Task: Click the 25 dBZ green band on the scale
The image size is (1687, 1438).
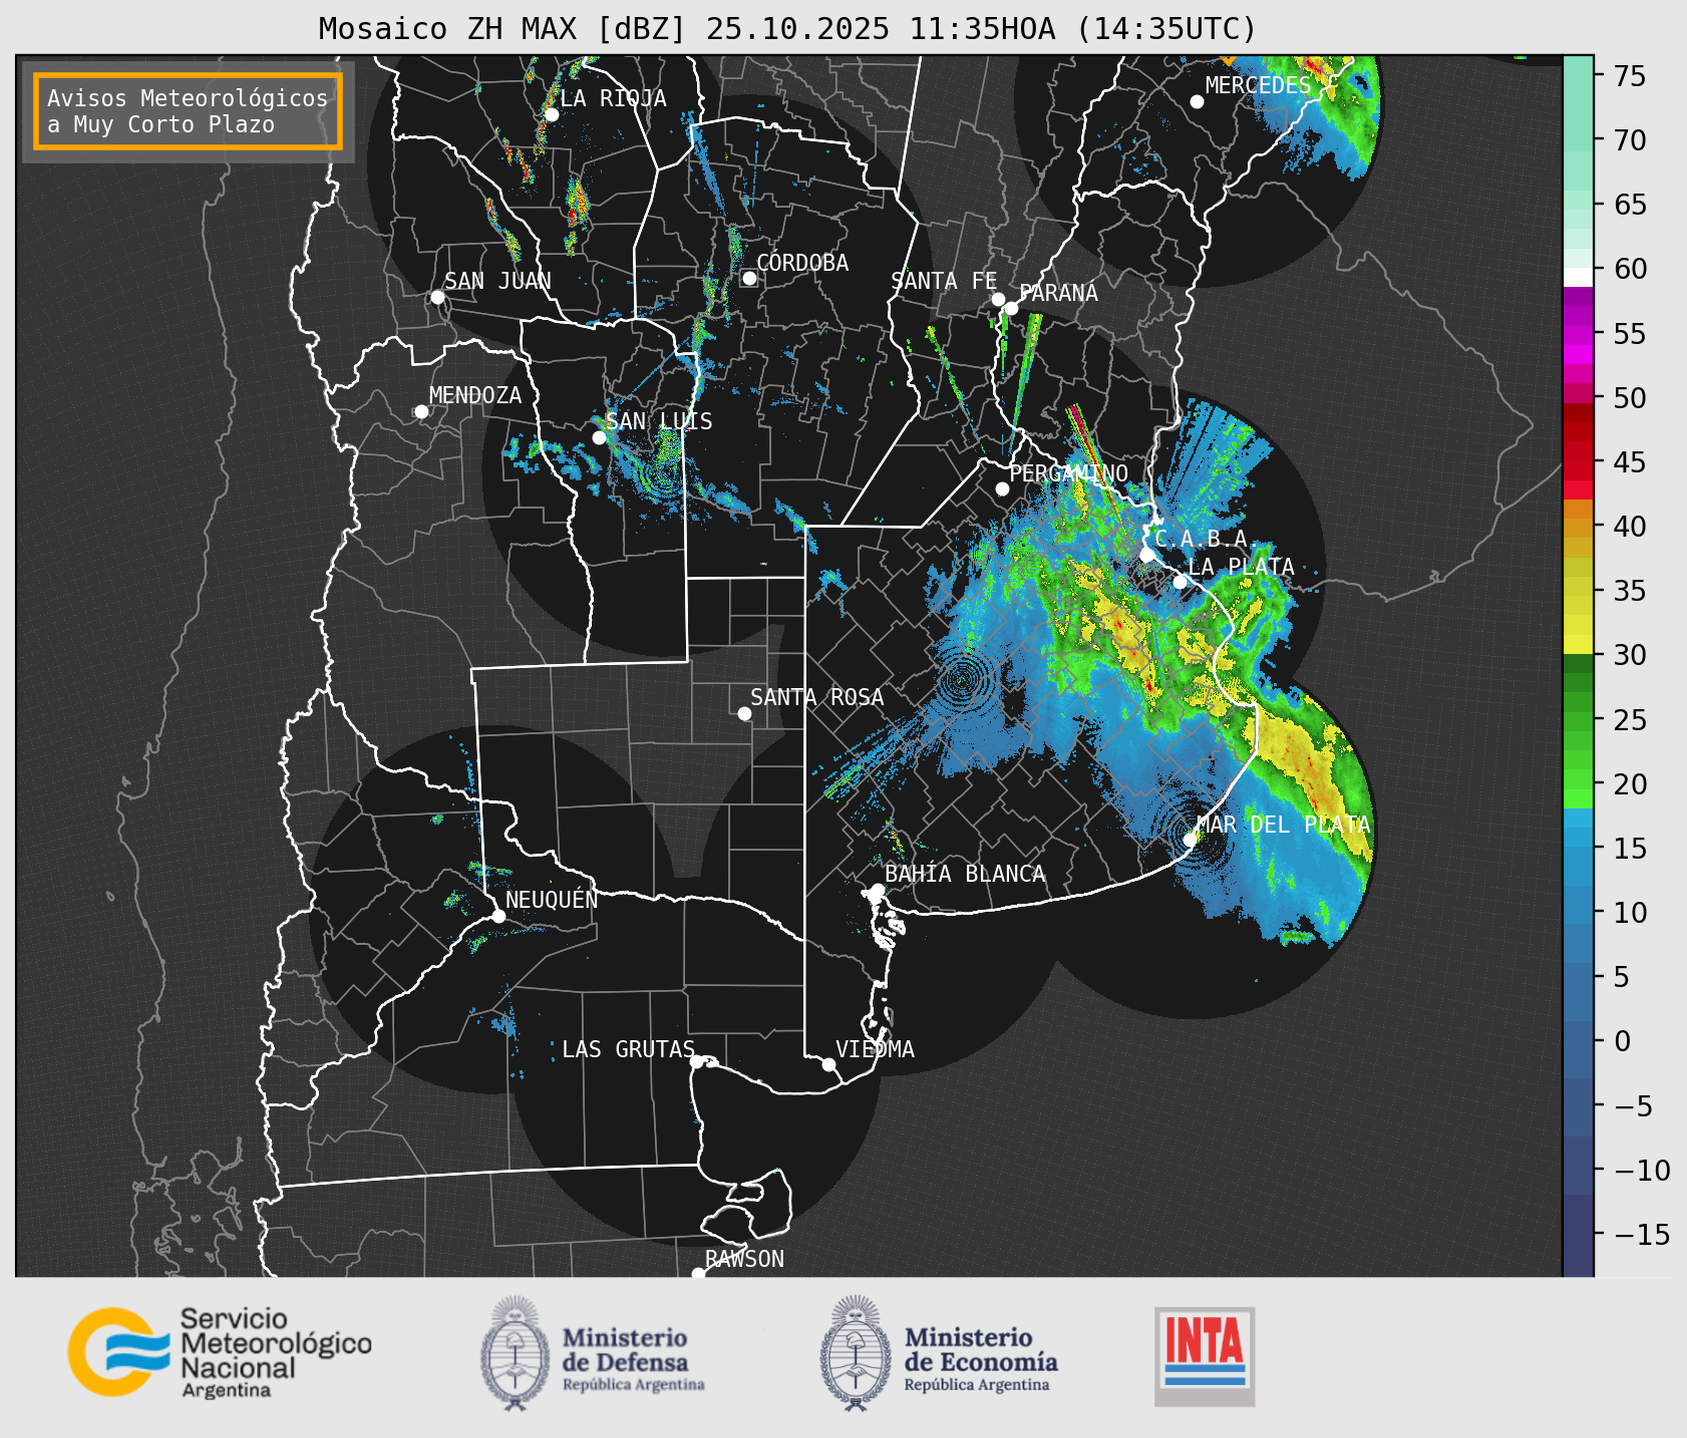Action: (x=1577, y=720)
